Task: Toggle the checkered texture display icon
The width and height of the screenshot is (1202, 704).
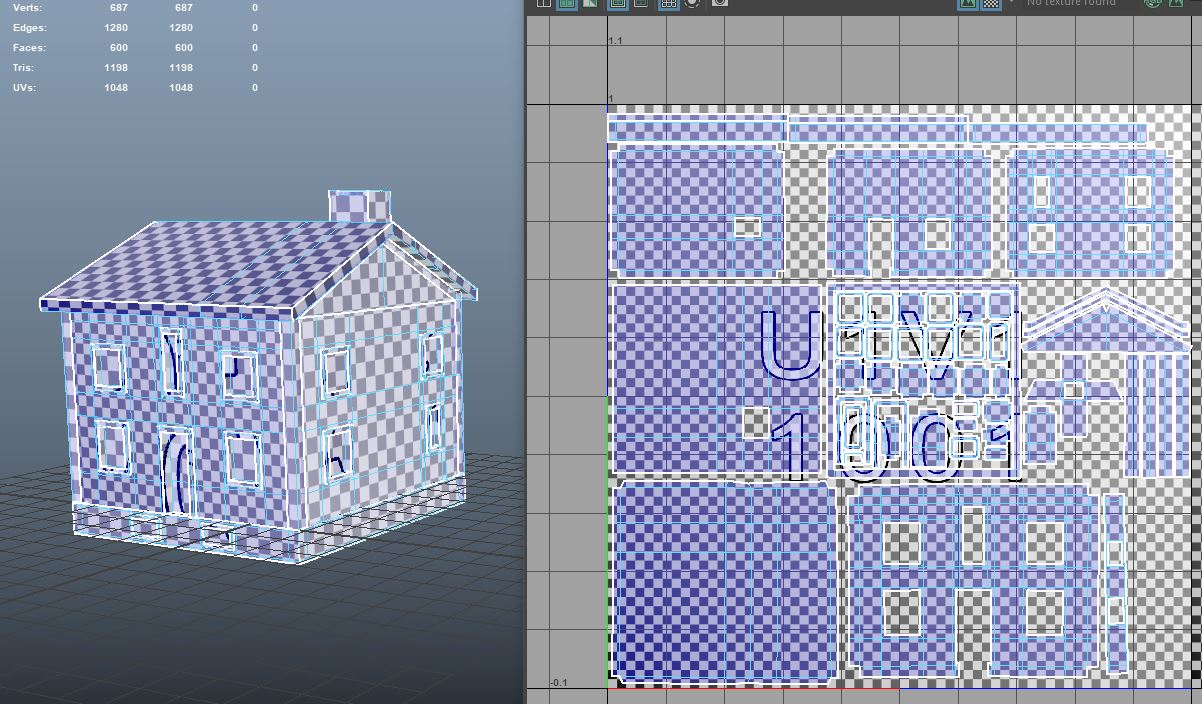Action: (x=991, y=3)
